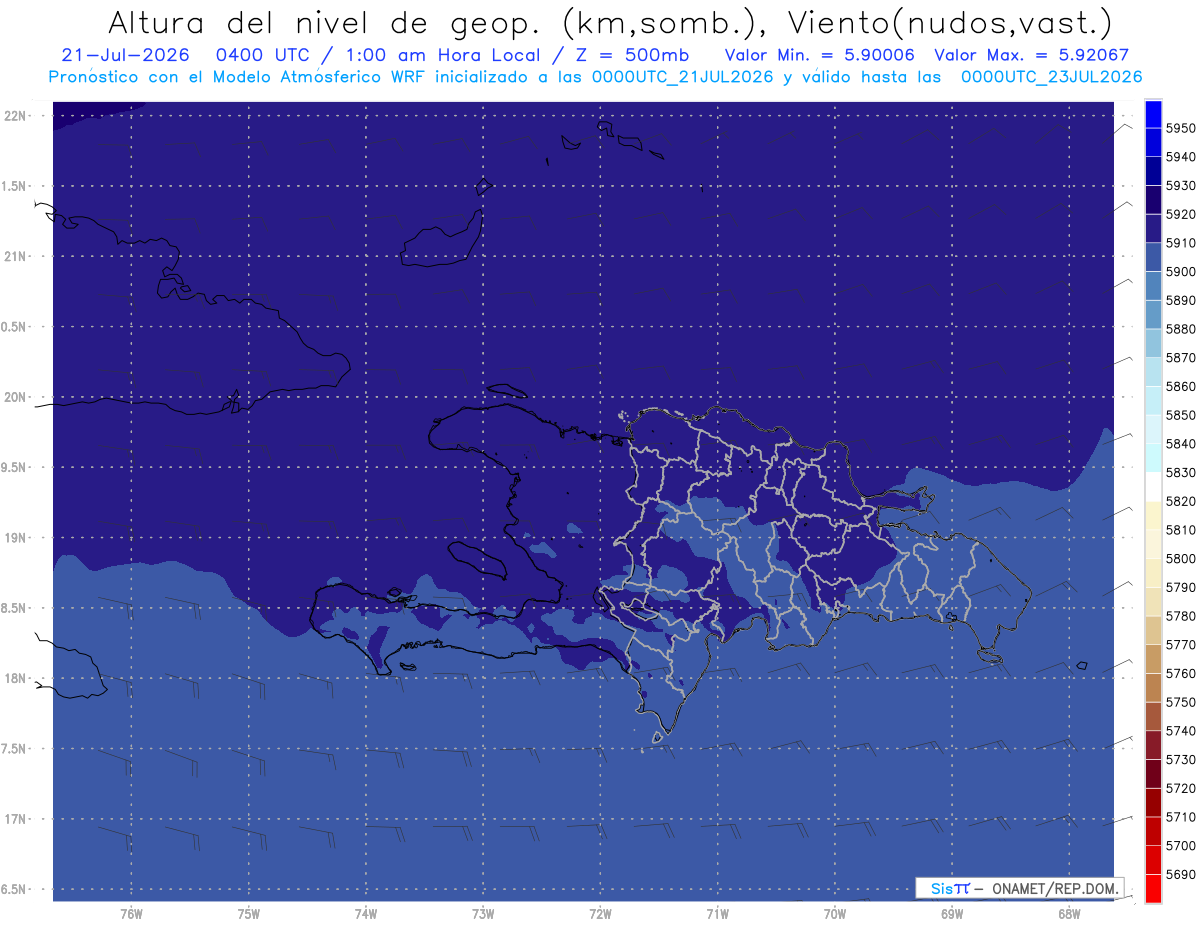Image resolution: width=1200 pixels, height=927 pixels.
Task: Click the '5770' colorbar value
Action: [1181, 644]
